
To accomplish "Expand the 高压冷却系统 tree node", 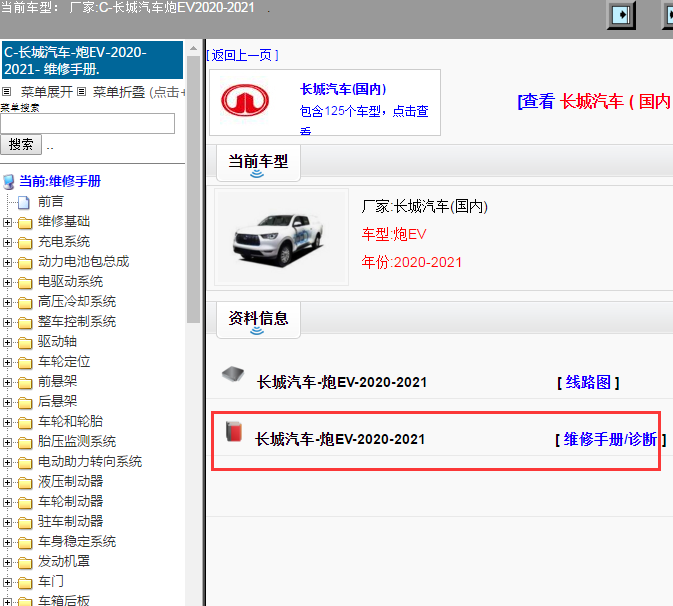I will coord(7,303).
